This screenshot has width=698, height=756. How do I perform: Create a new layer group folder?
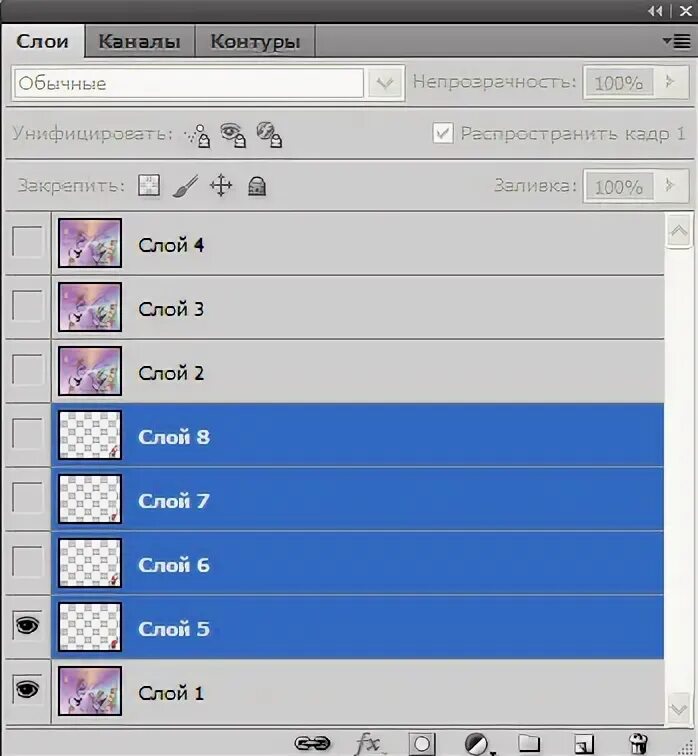point(529,743)
